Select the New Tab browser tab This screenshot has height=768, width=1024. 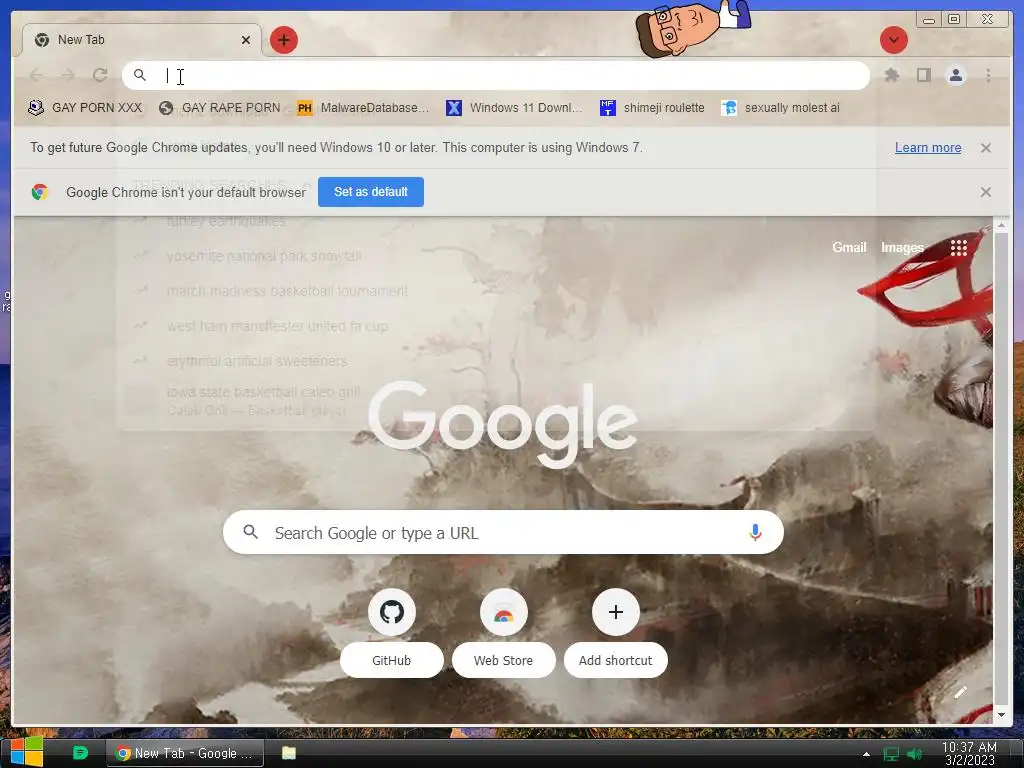[142, 40]
